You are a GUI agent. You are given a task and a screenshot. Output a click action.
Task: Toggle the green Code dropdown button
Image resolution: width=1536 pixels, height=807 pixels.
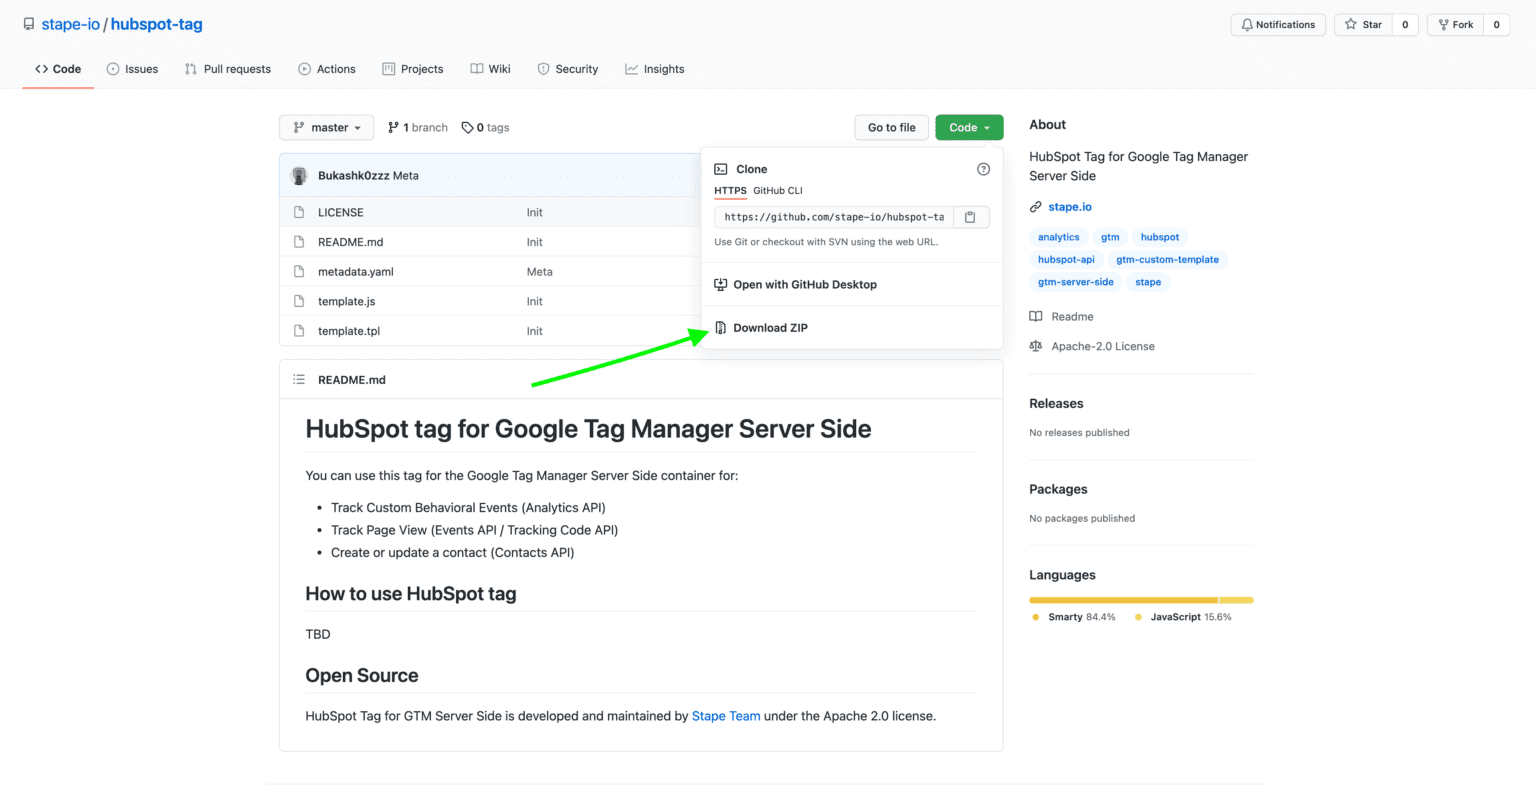click(x=969, y=127)
